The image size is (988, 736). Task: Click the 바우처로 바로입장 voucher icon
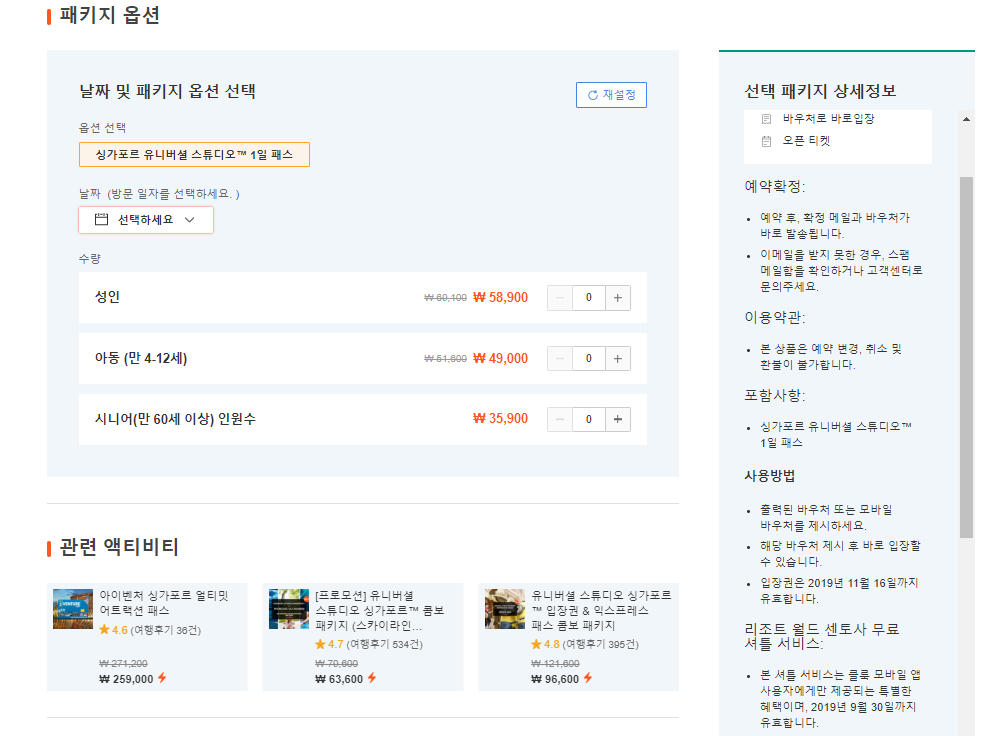766,118
